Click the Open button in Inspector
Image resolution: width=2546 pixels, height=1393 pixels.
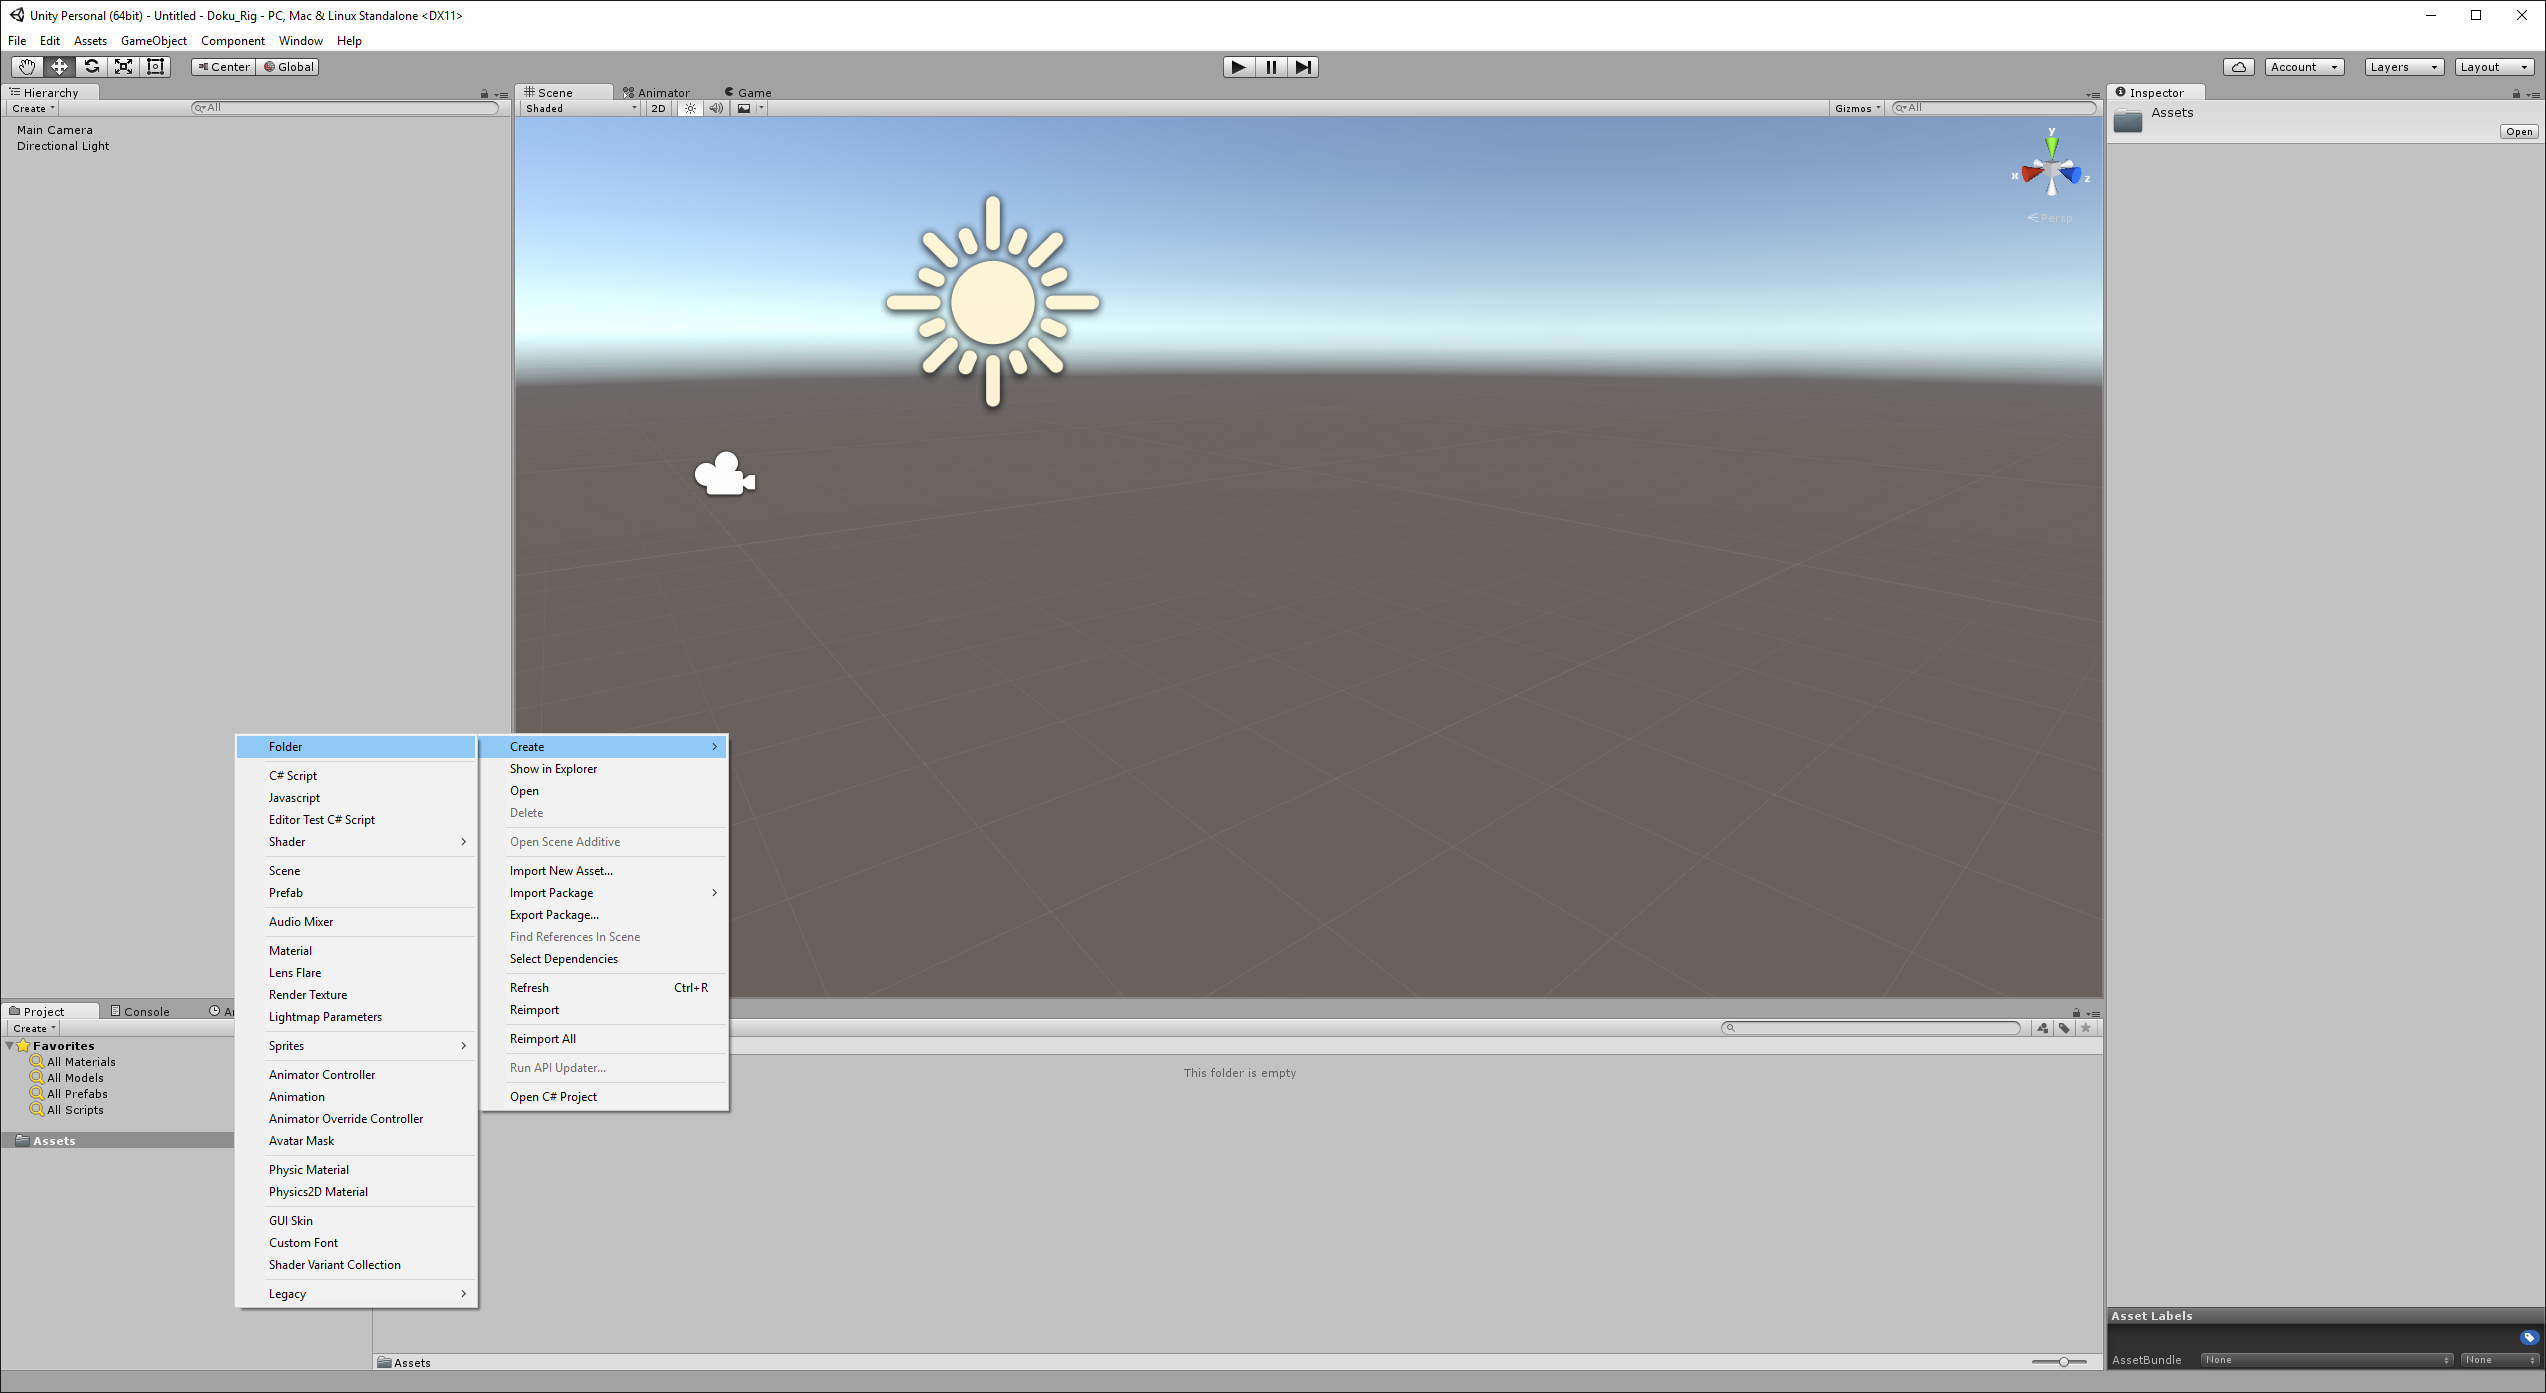pyautogui.click(x=2518, y=132)
